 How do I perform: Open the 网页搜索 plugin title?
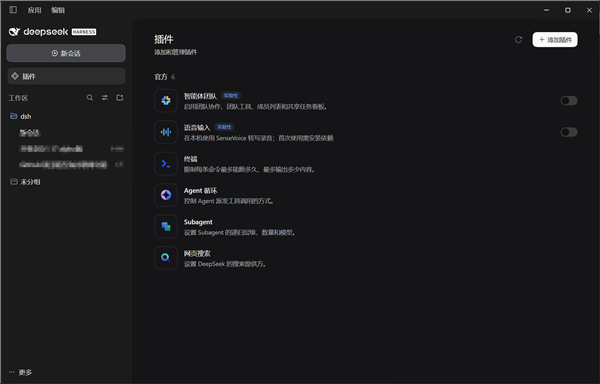pyautogui.click(x=197, y=254)
